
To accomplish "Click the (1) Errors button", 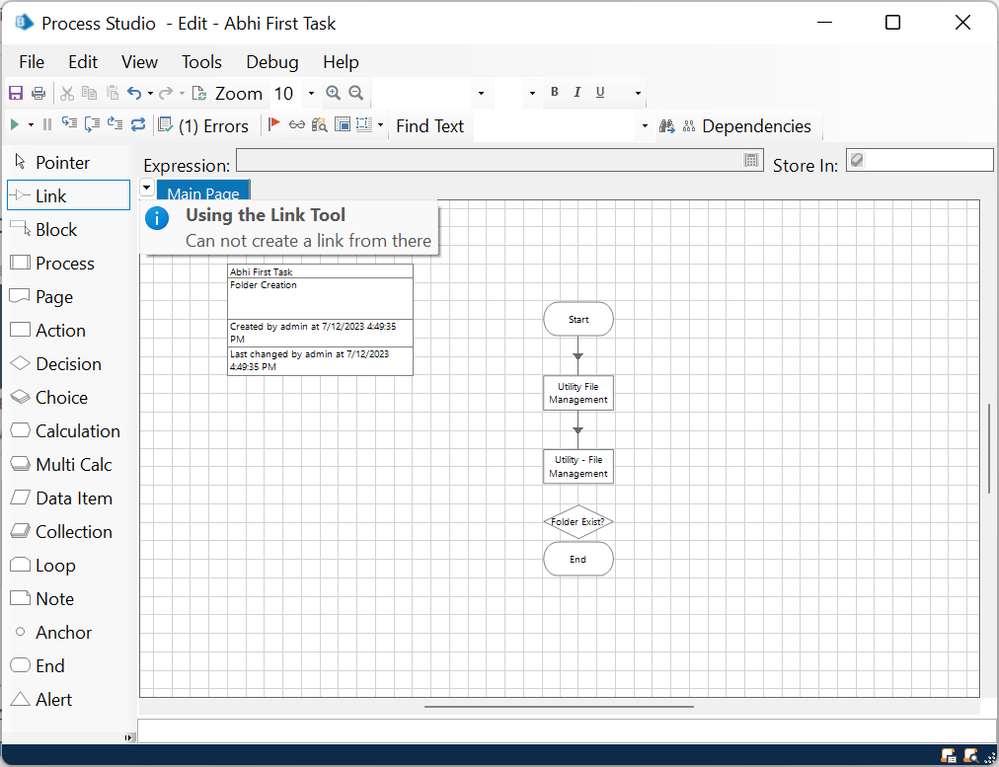I will click(204, 126).
